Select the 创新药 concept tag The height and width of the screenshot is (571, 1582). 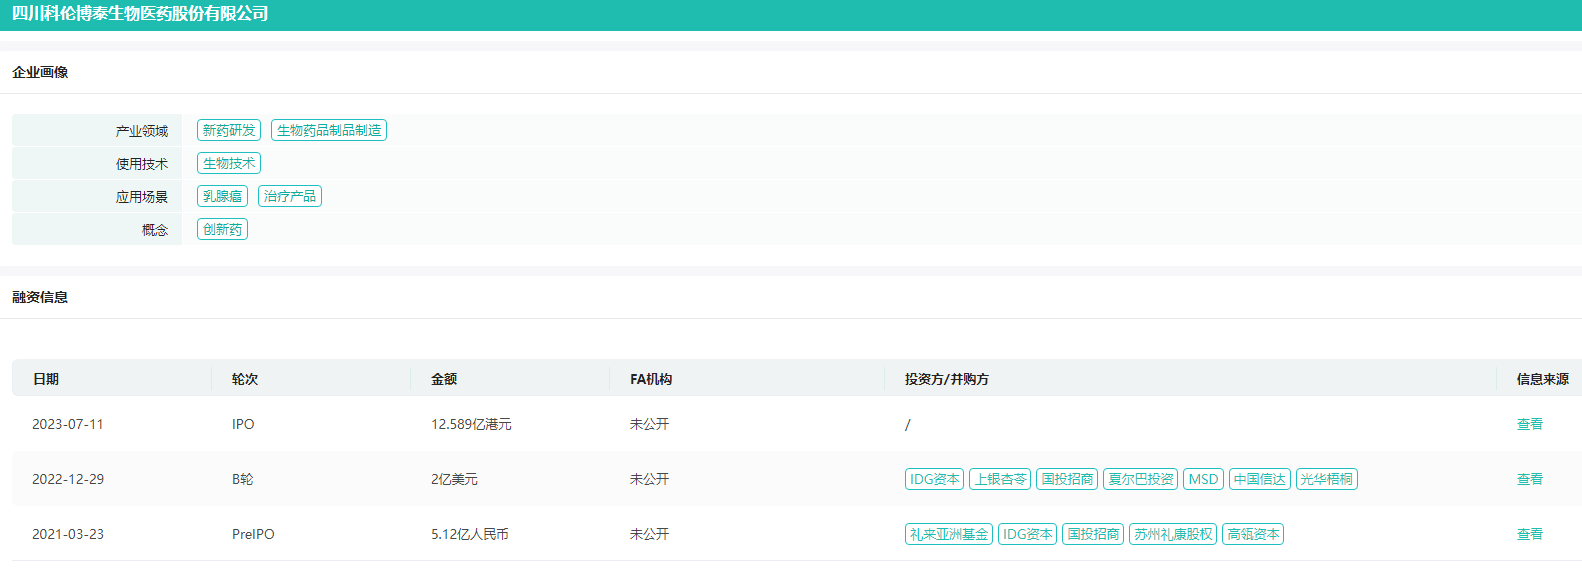pyautogui.click(x=222, y=229)
